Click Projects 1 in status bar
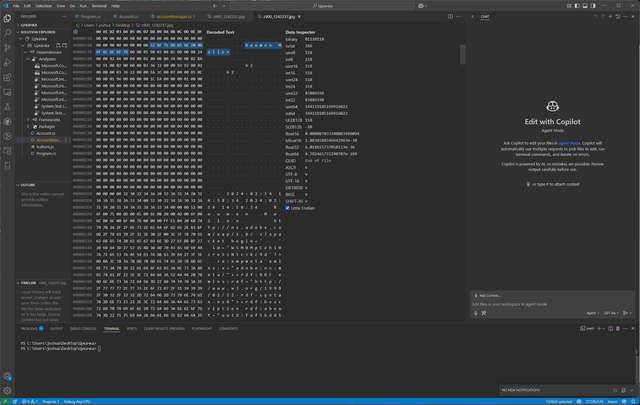This screenshot has height=405, width=640. point(51,402)
